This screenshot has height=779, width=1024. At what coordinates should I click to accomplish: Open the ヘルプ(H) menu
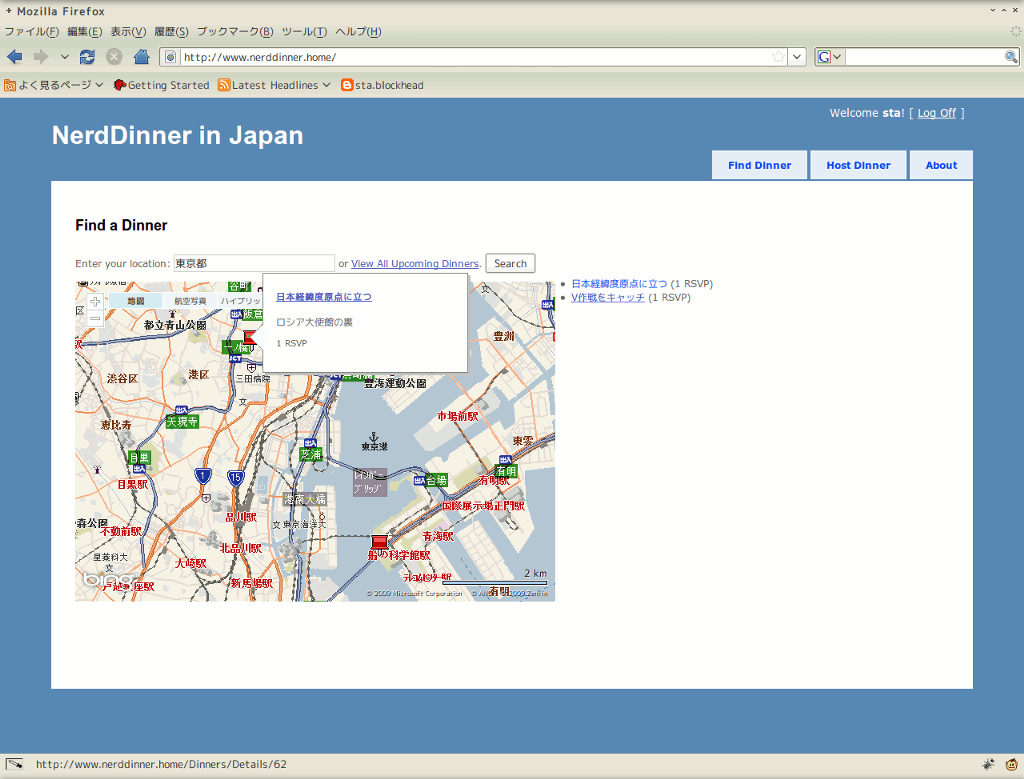pos(358,31)
